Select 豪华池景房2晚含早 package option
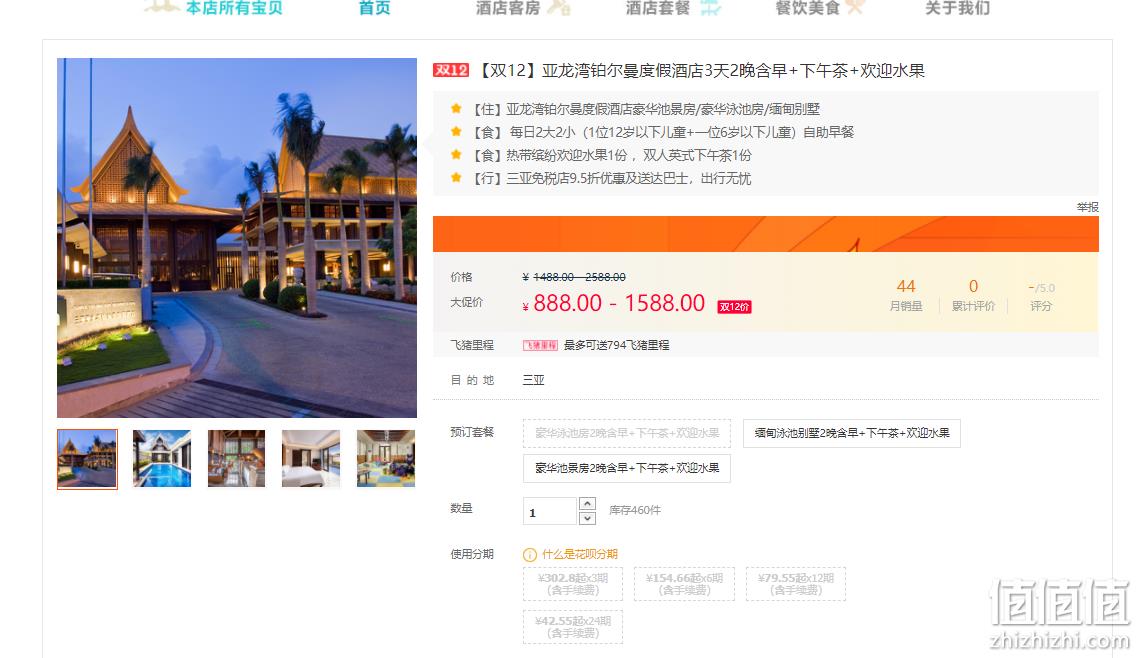This screenshot has height=658, width=1139. tap(627, 468)
